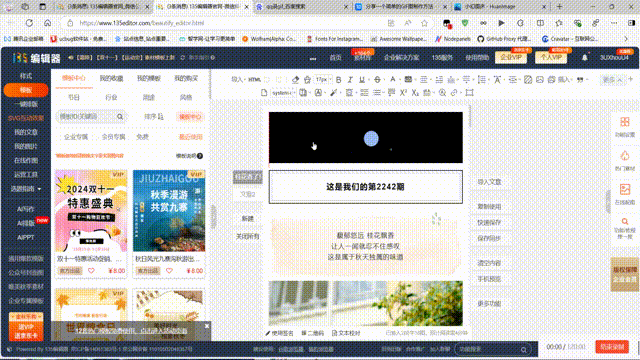Open the online image tool icon in right sidebar
This screenshot has height=360, width=640.
tap(624, 189)
